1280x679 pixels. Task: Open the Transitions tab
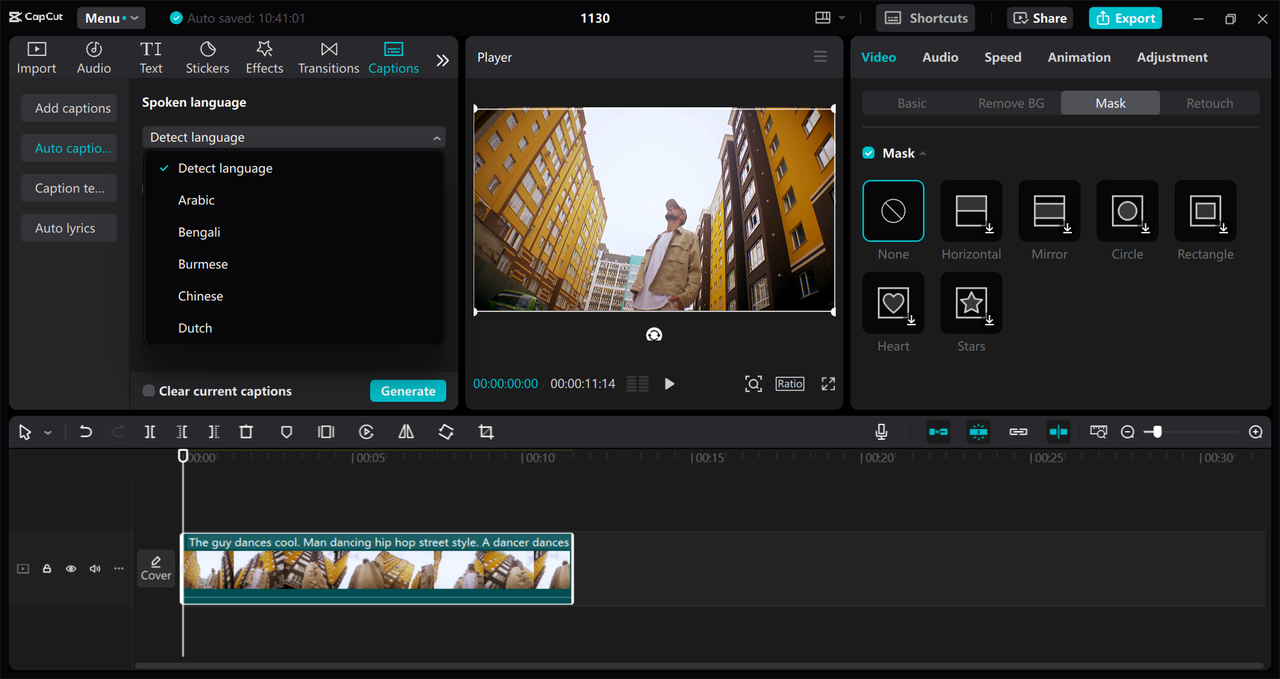tap(328, 58)
